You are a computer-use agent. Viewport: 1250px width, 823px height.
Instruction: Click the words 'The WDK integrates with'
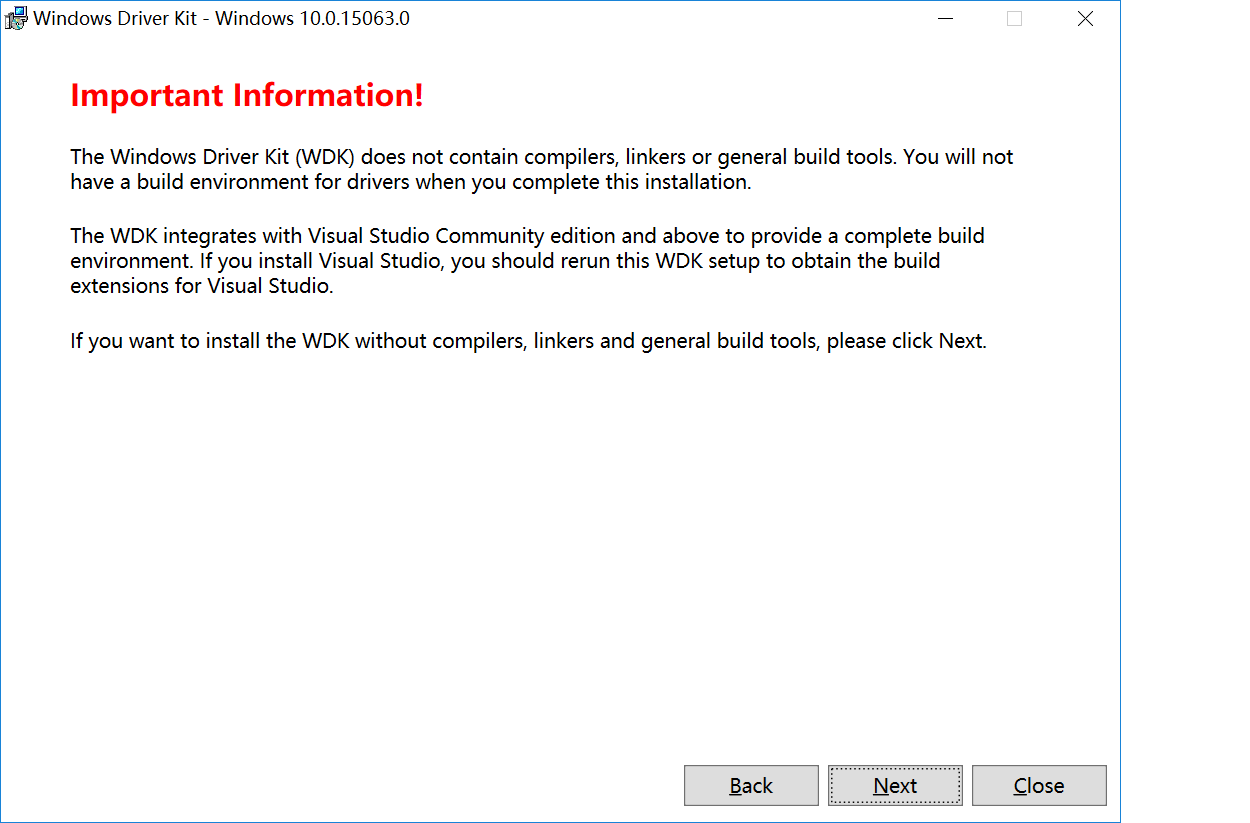(x=187, y=236)
